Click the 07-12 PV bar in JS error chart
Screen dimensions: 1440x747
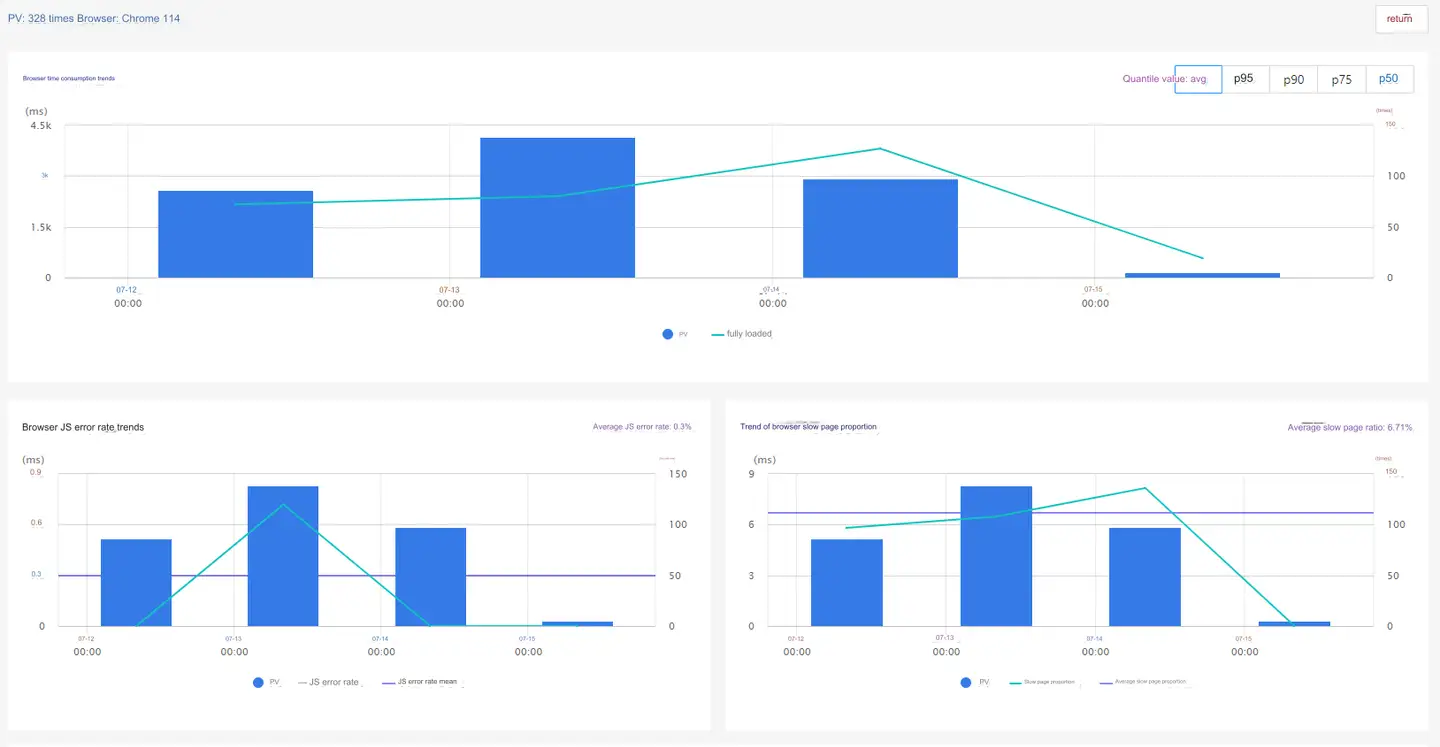pos(136,583)
